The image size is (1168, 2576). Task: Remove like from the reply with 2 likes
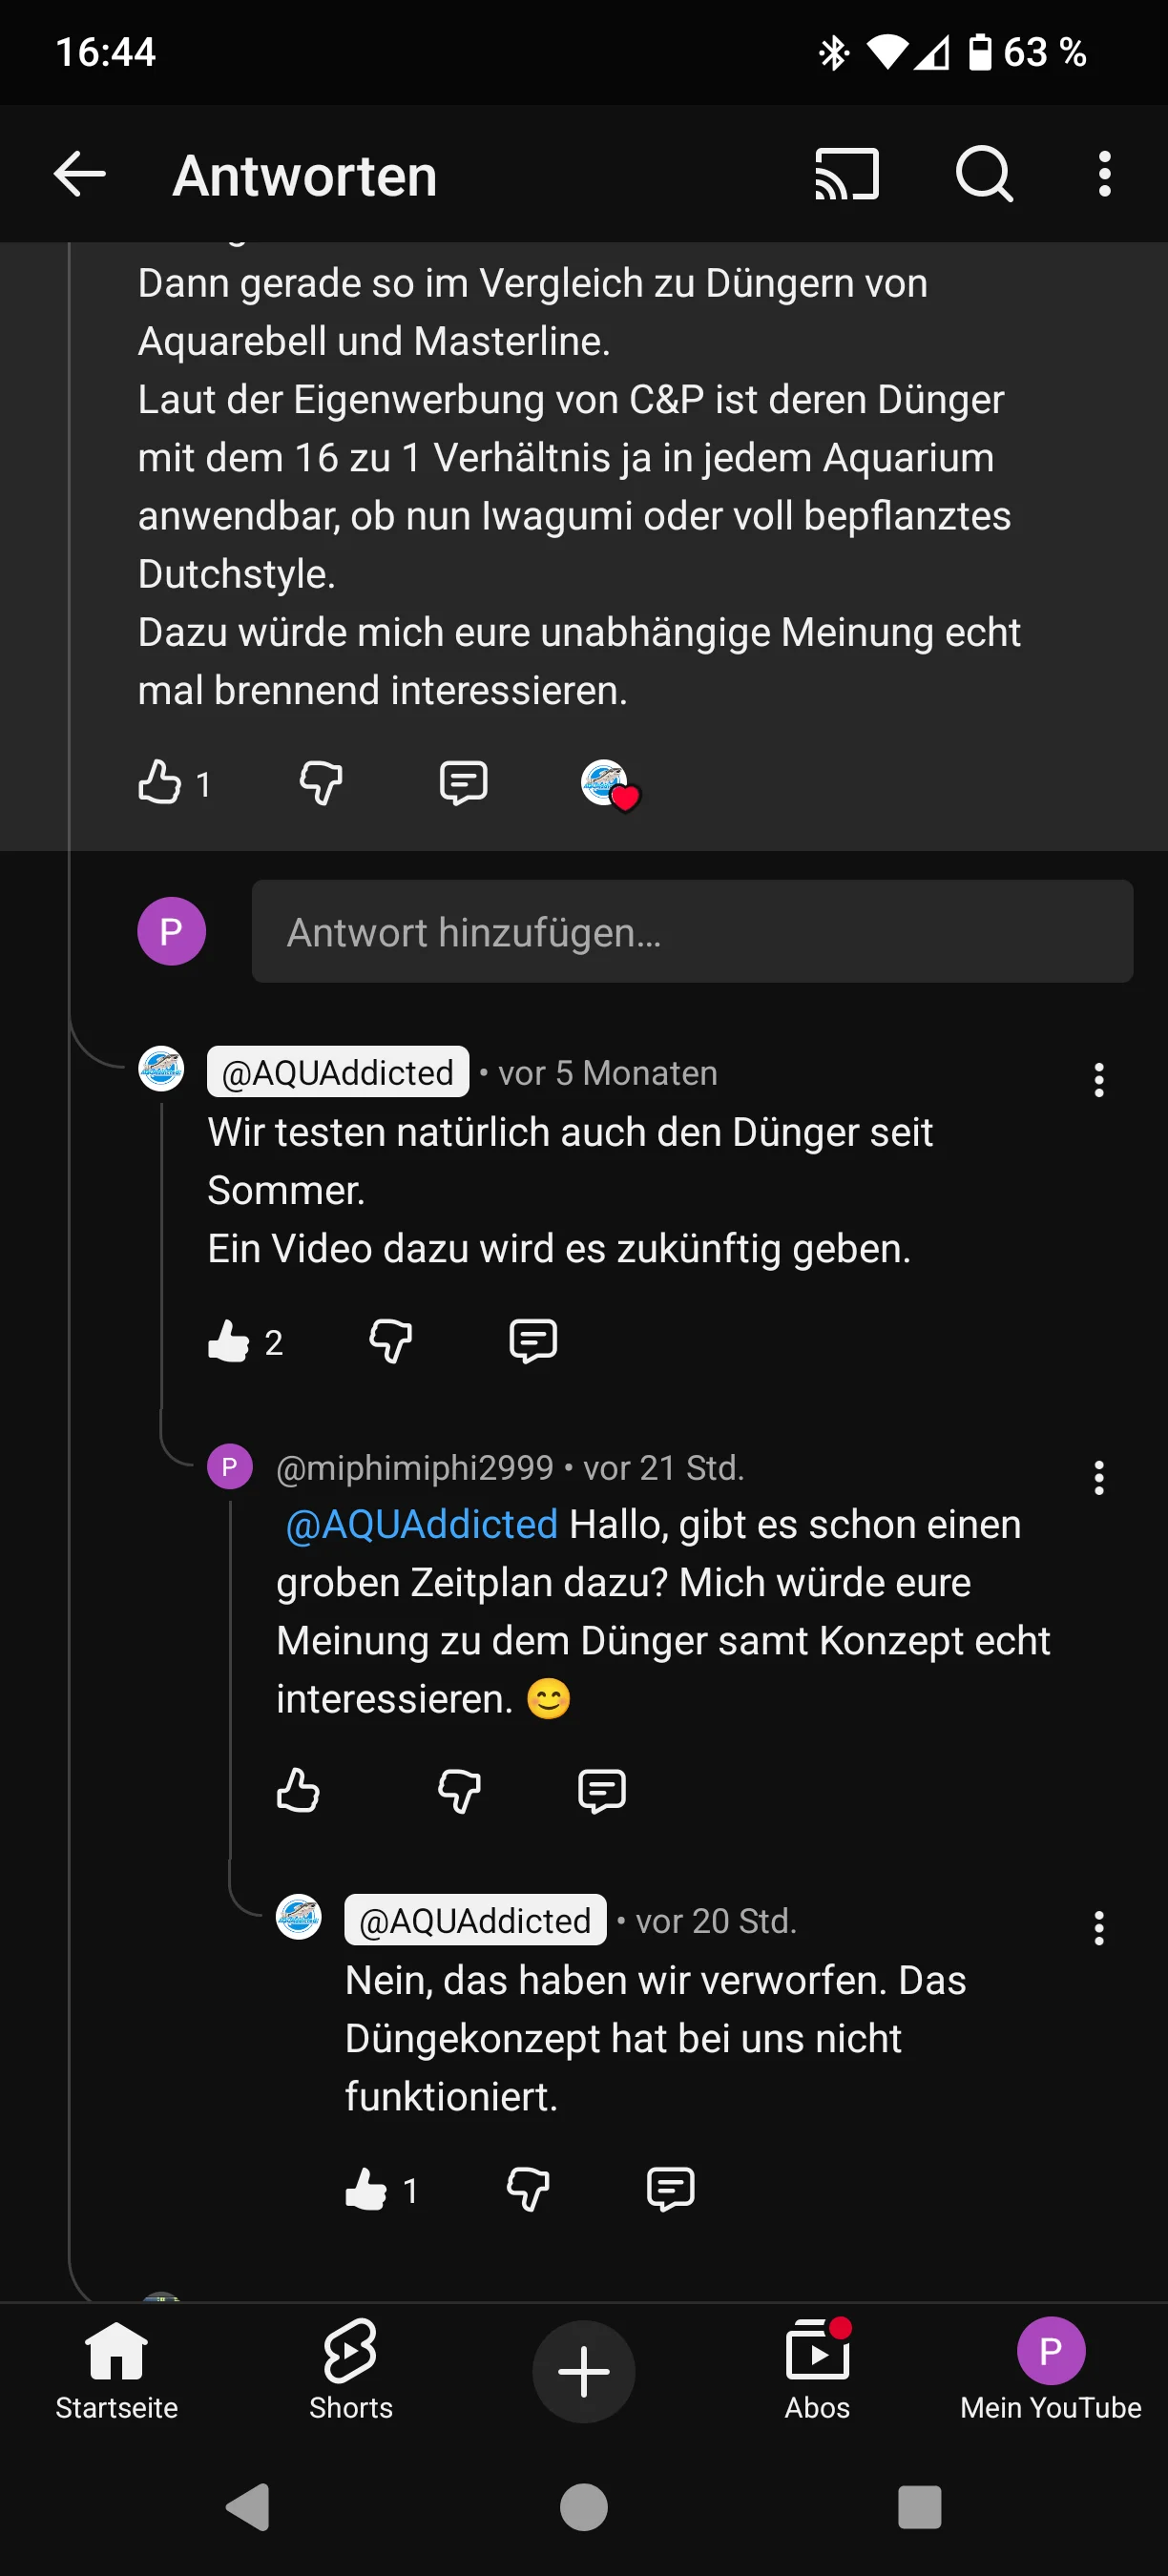229,1341
